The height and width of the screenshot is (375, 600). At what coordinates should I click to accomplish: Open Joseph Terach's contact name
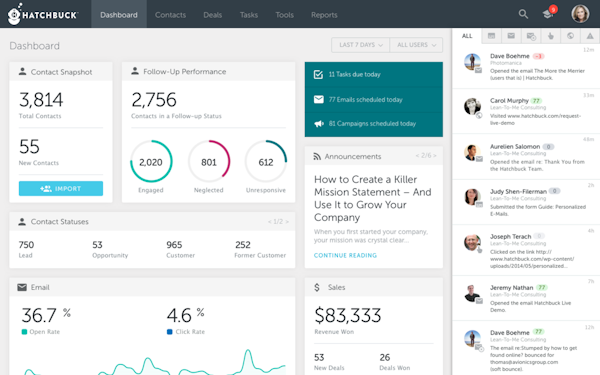point(510,236)
